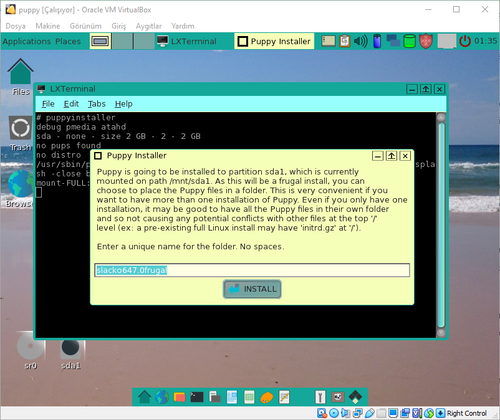
Task: Open the orange paint palette icon in dock
Action: tap(267, 397)
